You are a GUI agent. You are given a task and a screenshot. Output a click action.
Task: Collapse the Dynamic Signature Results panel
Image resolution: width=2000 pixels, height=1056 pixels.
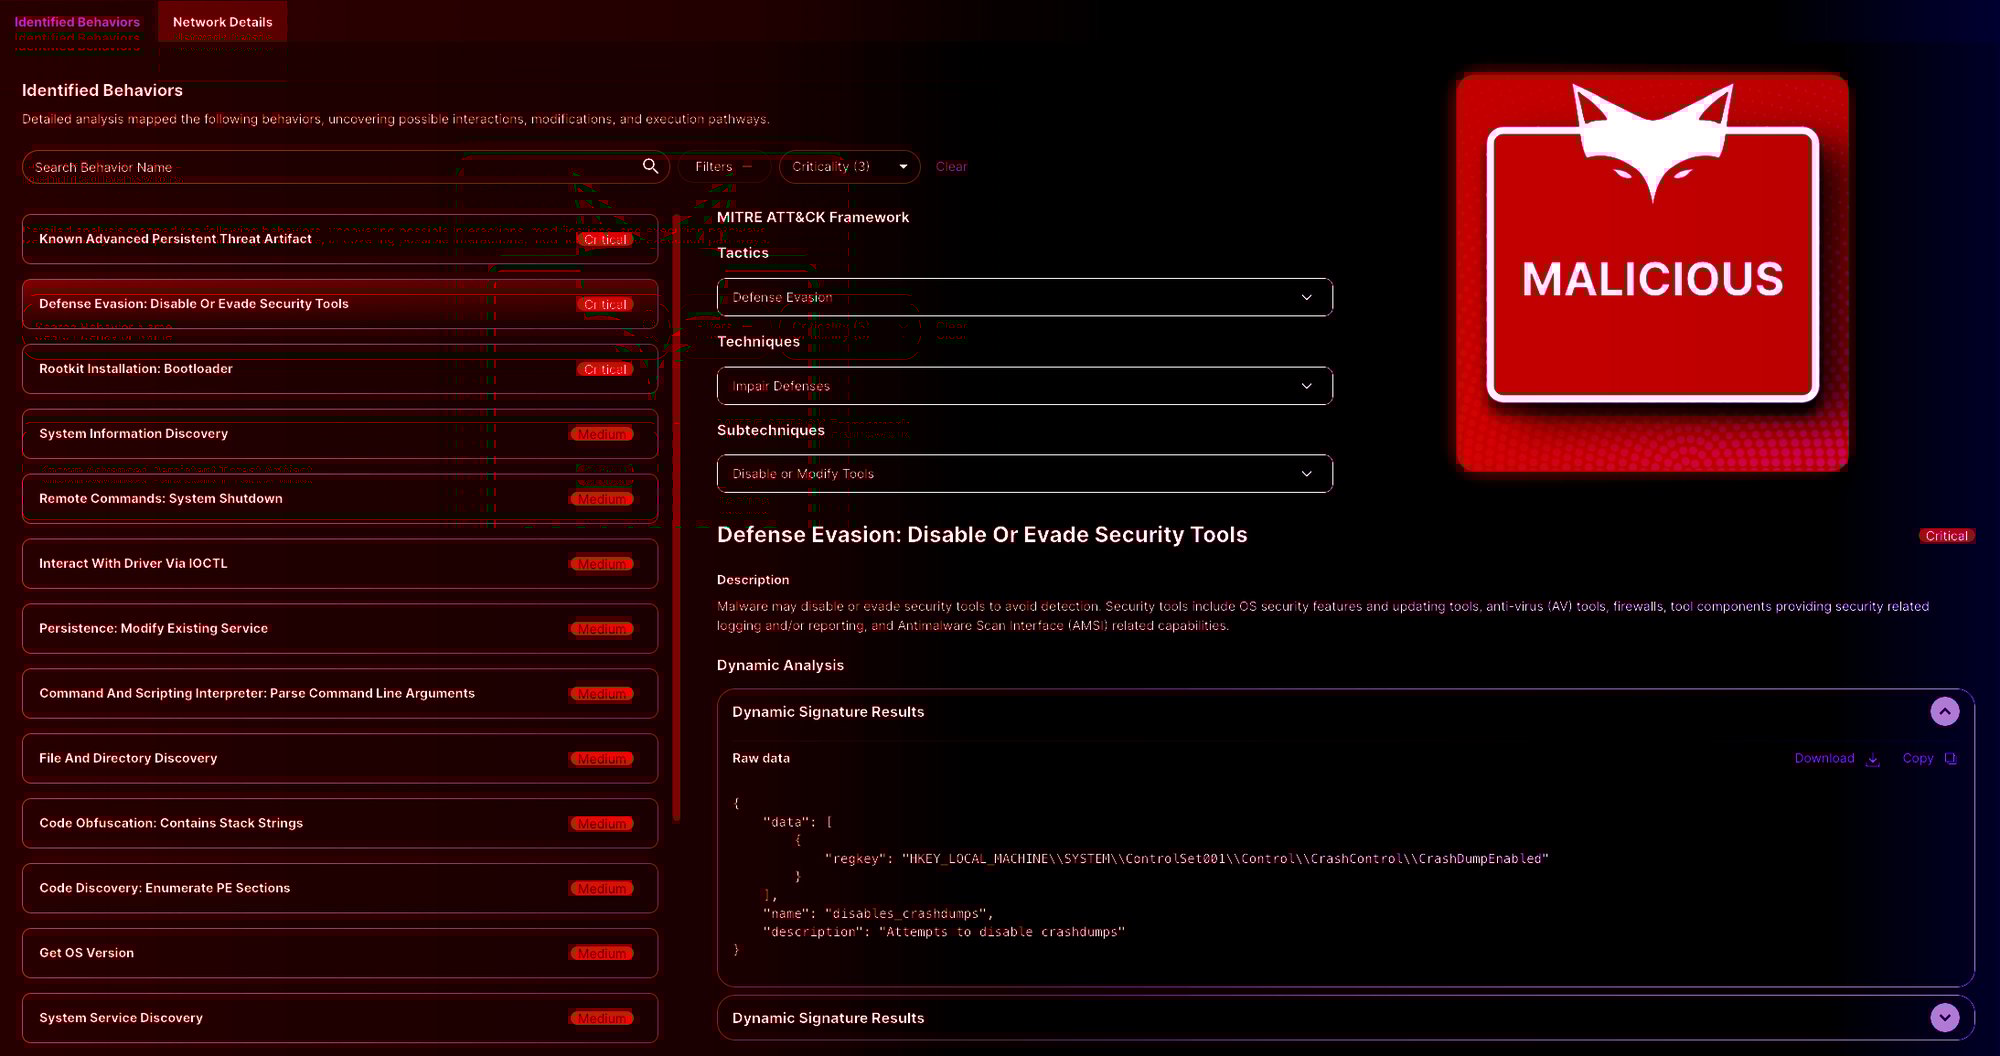tap(1945, 711)
